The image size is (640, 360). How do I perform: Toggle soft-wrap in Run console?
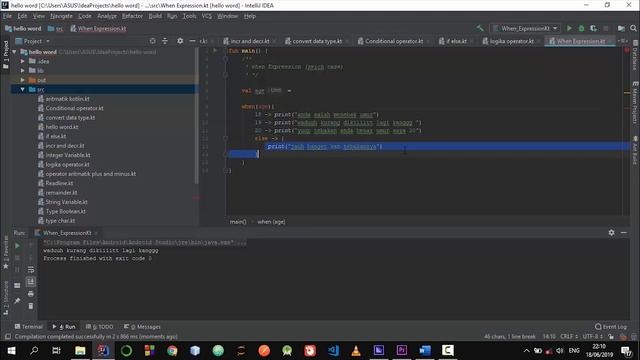pyautogui.click(x=31, y=270)
